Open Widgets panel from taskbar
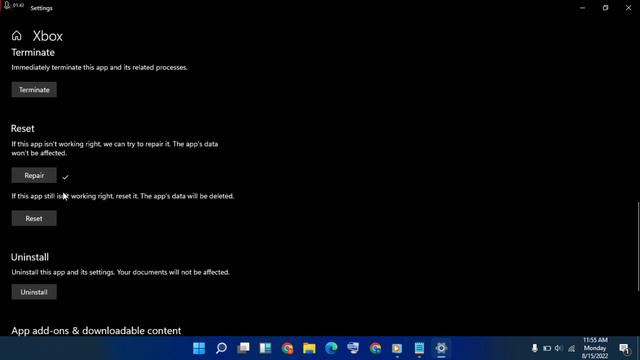This screenshot has width=640, height=360. pos(265,348)
